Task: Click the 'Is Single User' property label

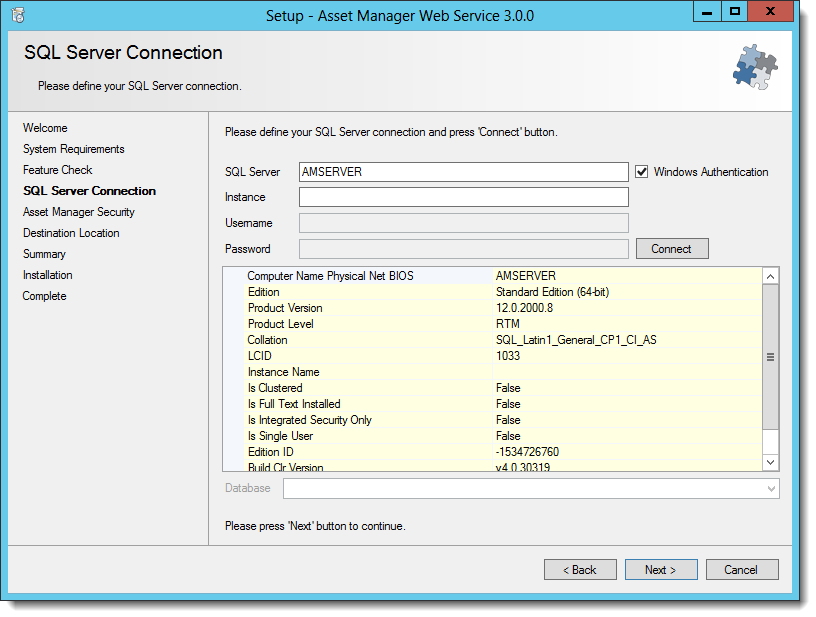Action: [x=280, y=436]
